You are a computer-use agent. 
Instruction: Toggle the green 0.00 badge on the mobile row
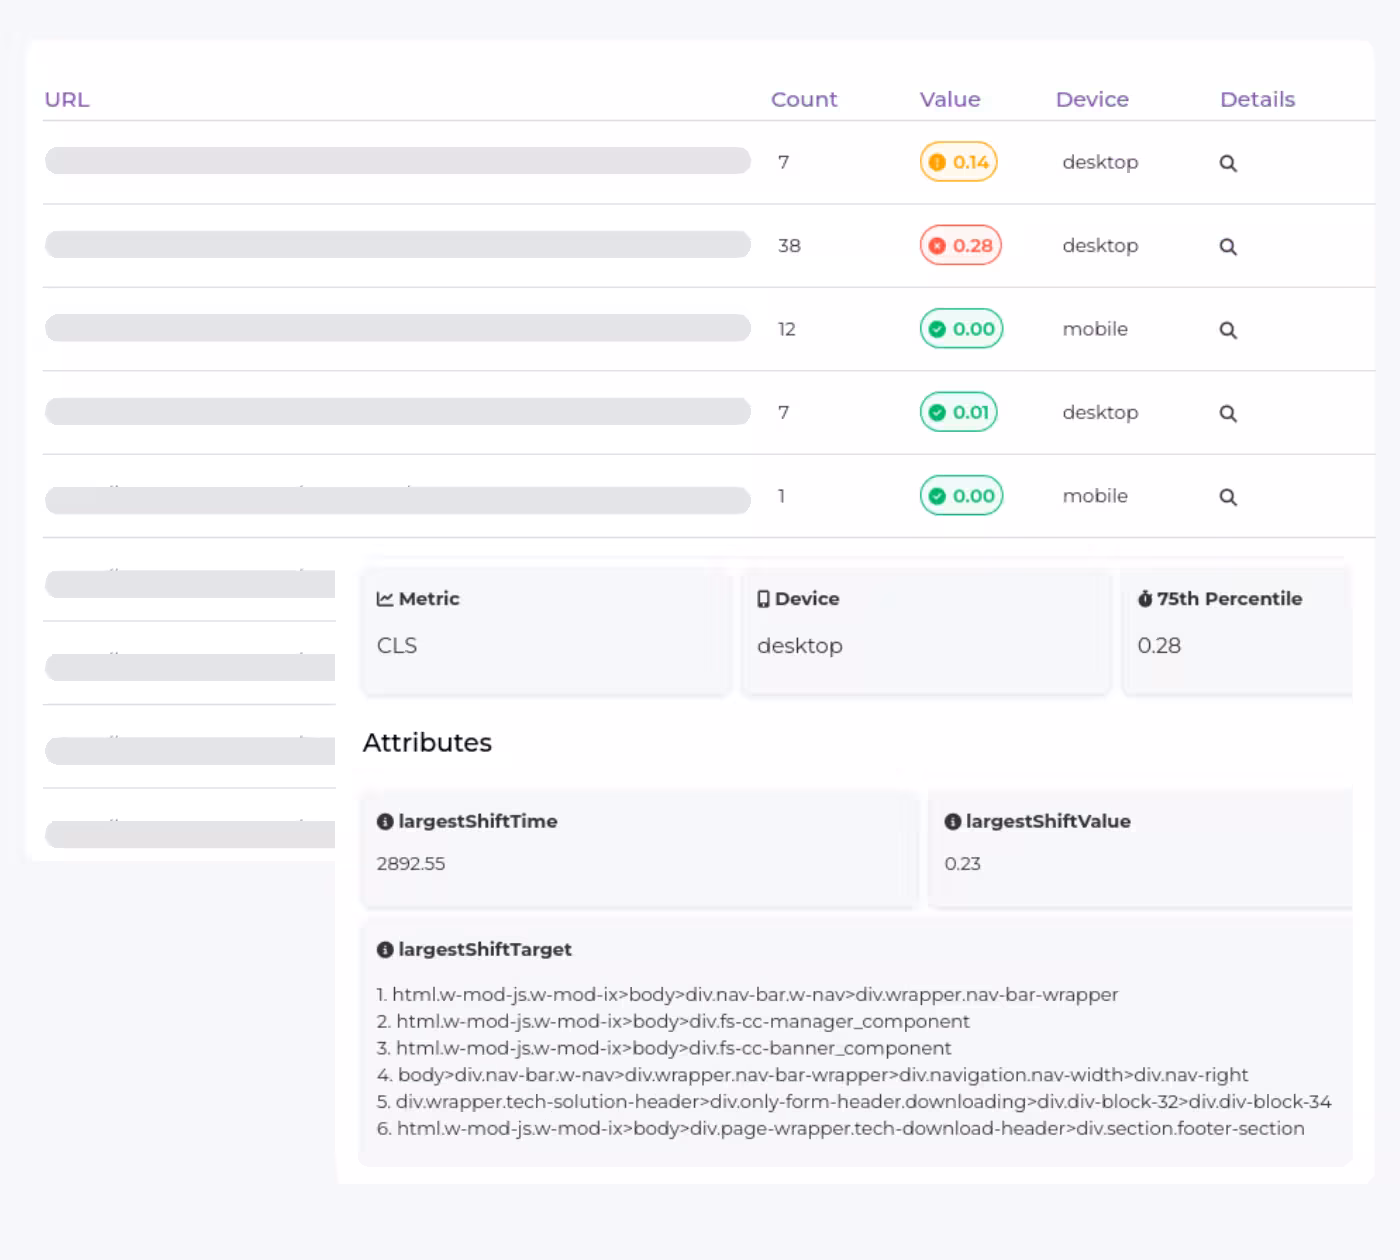click(x=961, y=328)
